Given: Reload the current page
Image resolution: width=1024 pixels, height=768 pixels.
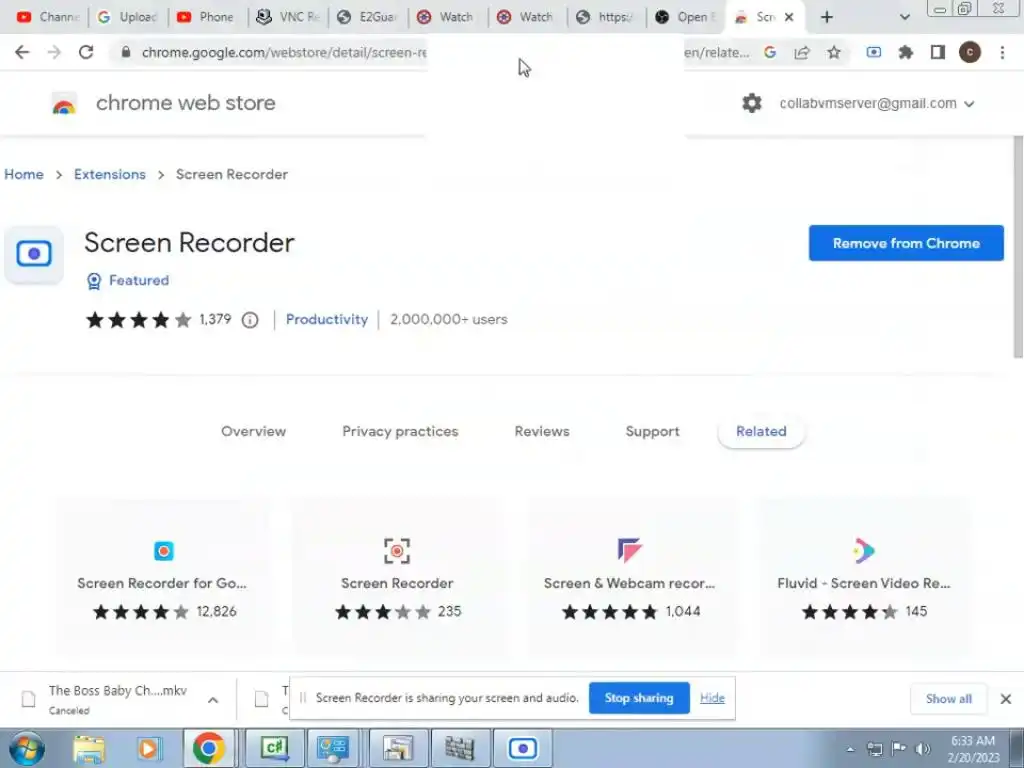Looking at the screenshot, I should tap(86, 52).
